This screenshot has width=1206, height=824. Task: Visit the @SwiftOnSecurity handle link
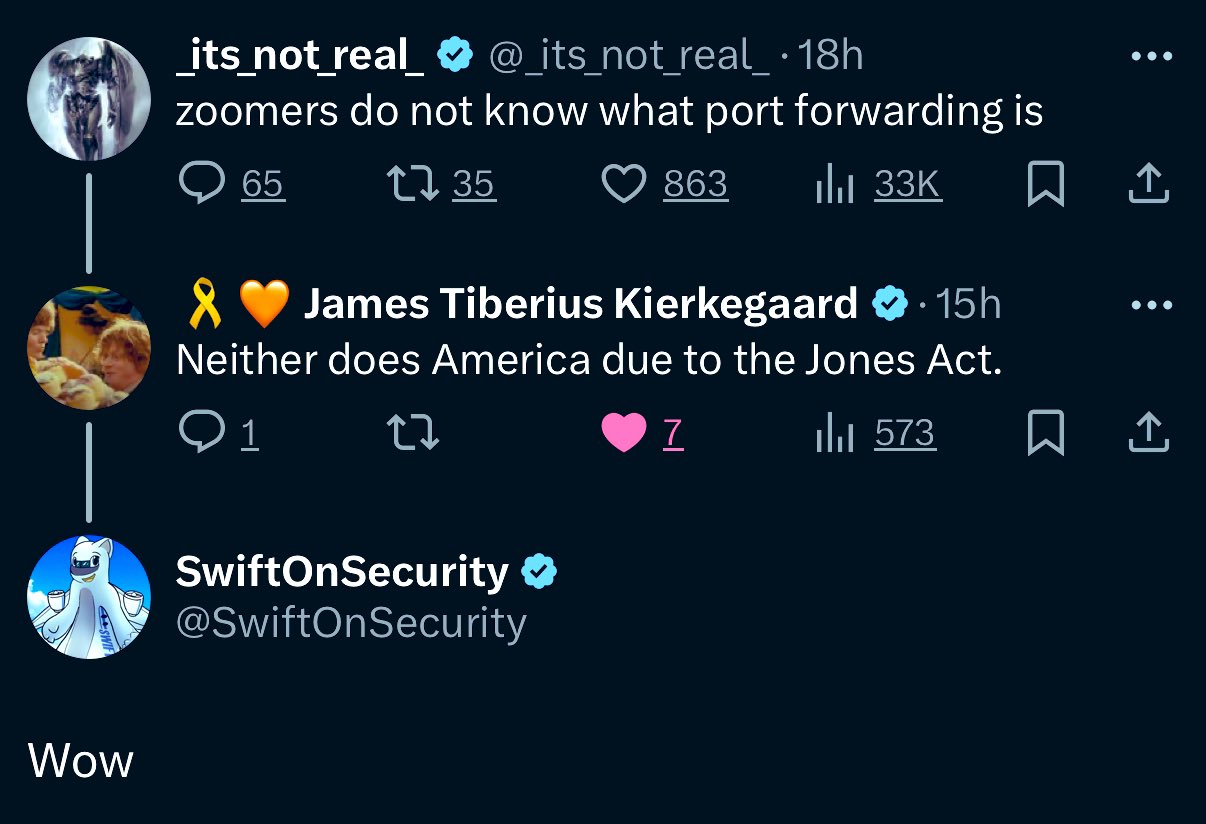pyautogui.click(x=351, y=623)
